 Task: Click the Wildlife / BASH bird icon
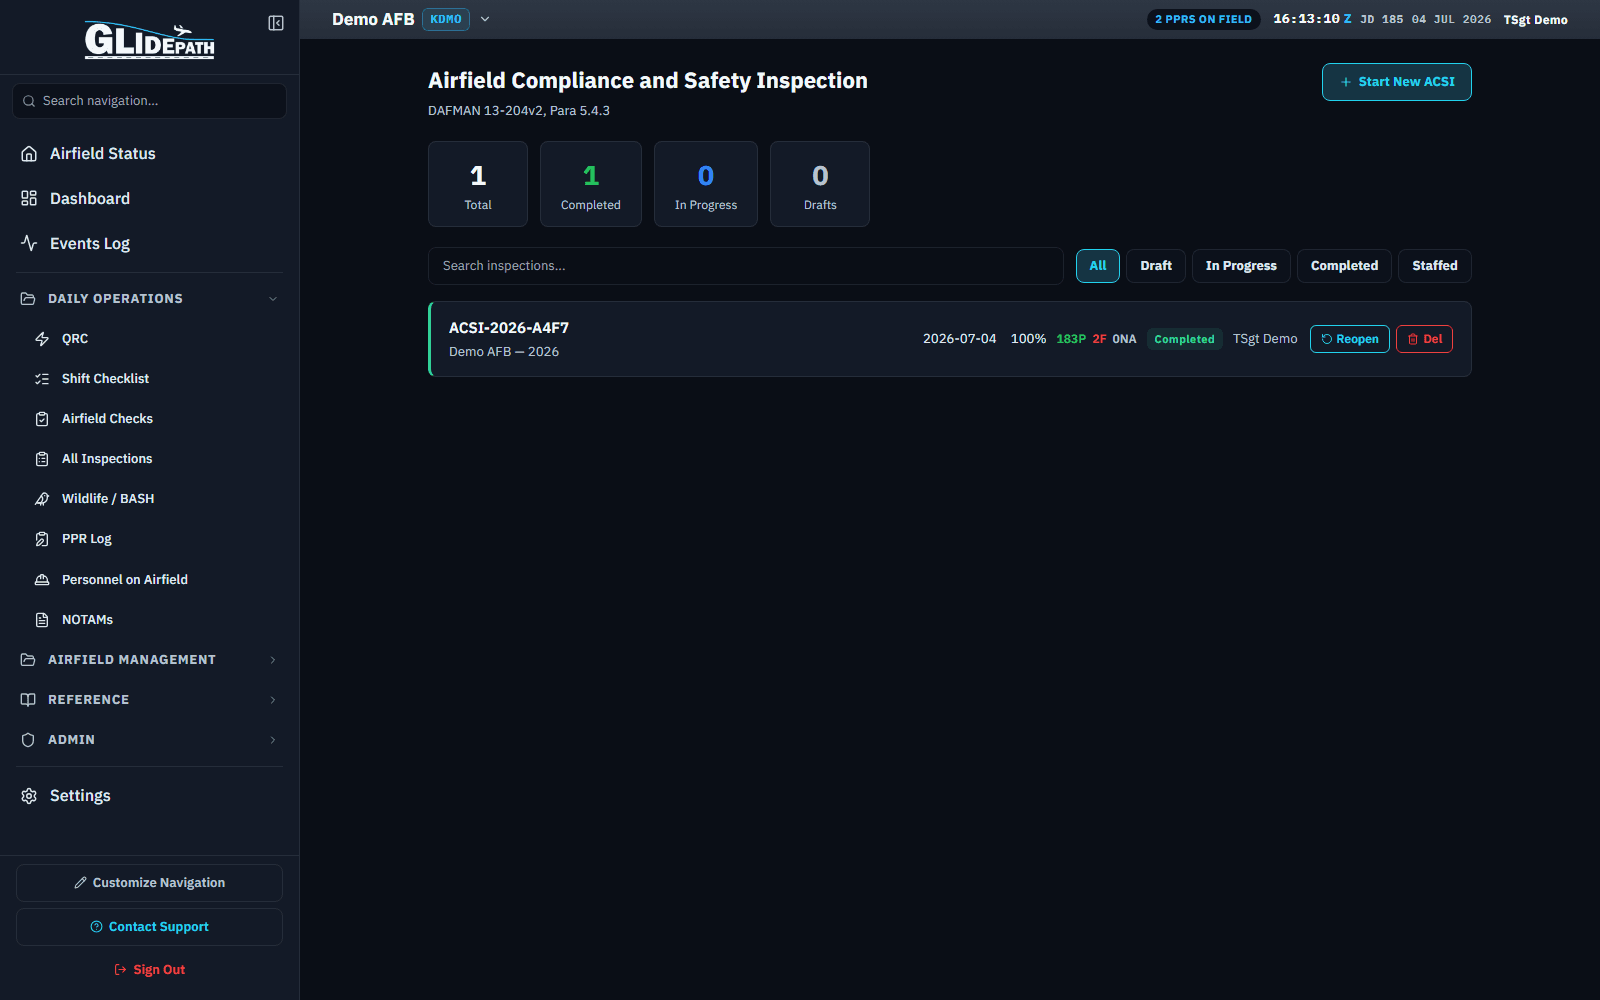coord(42,499)
